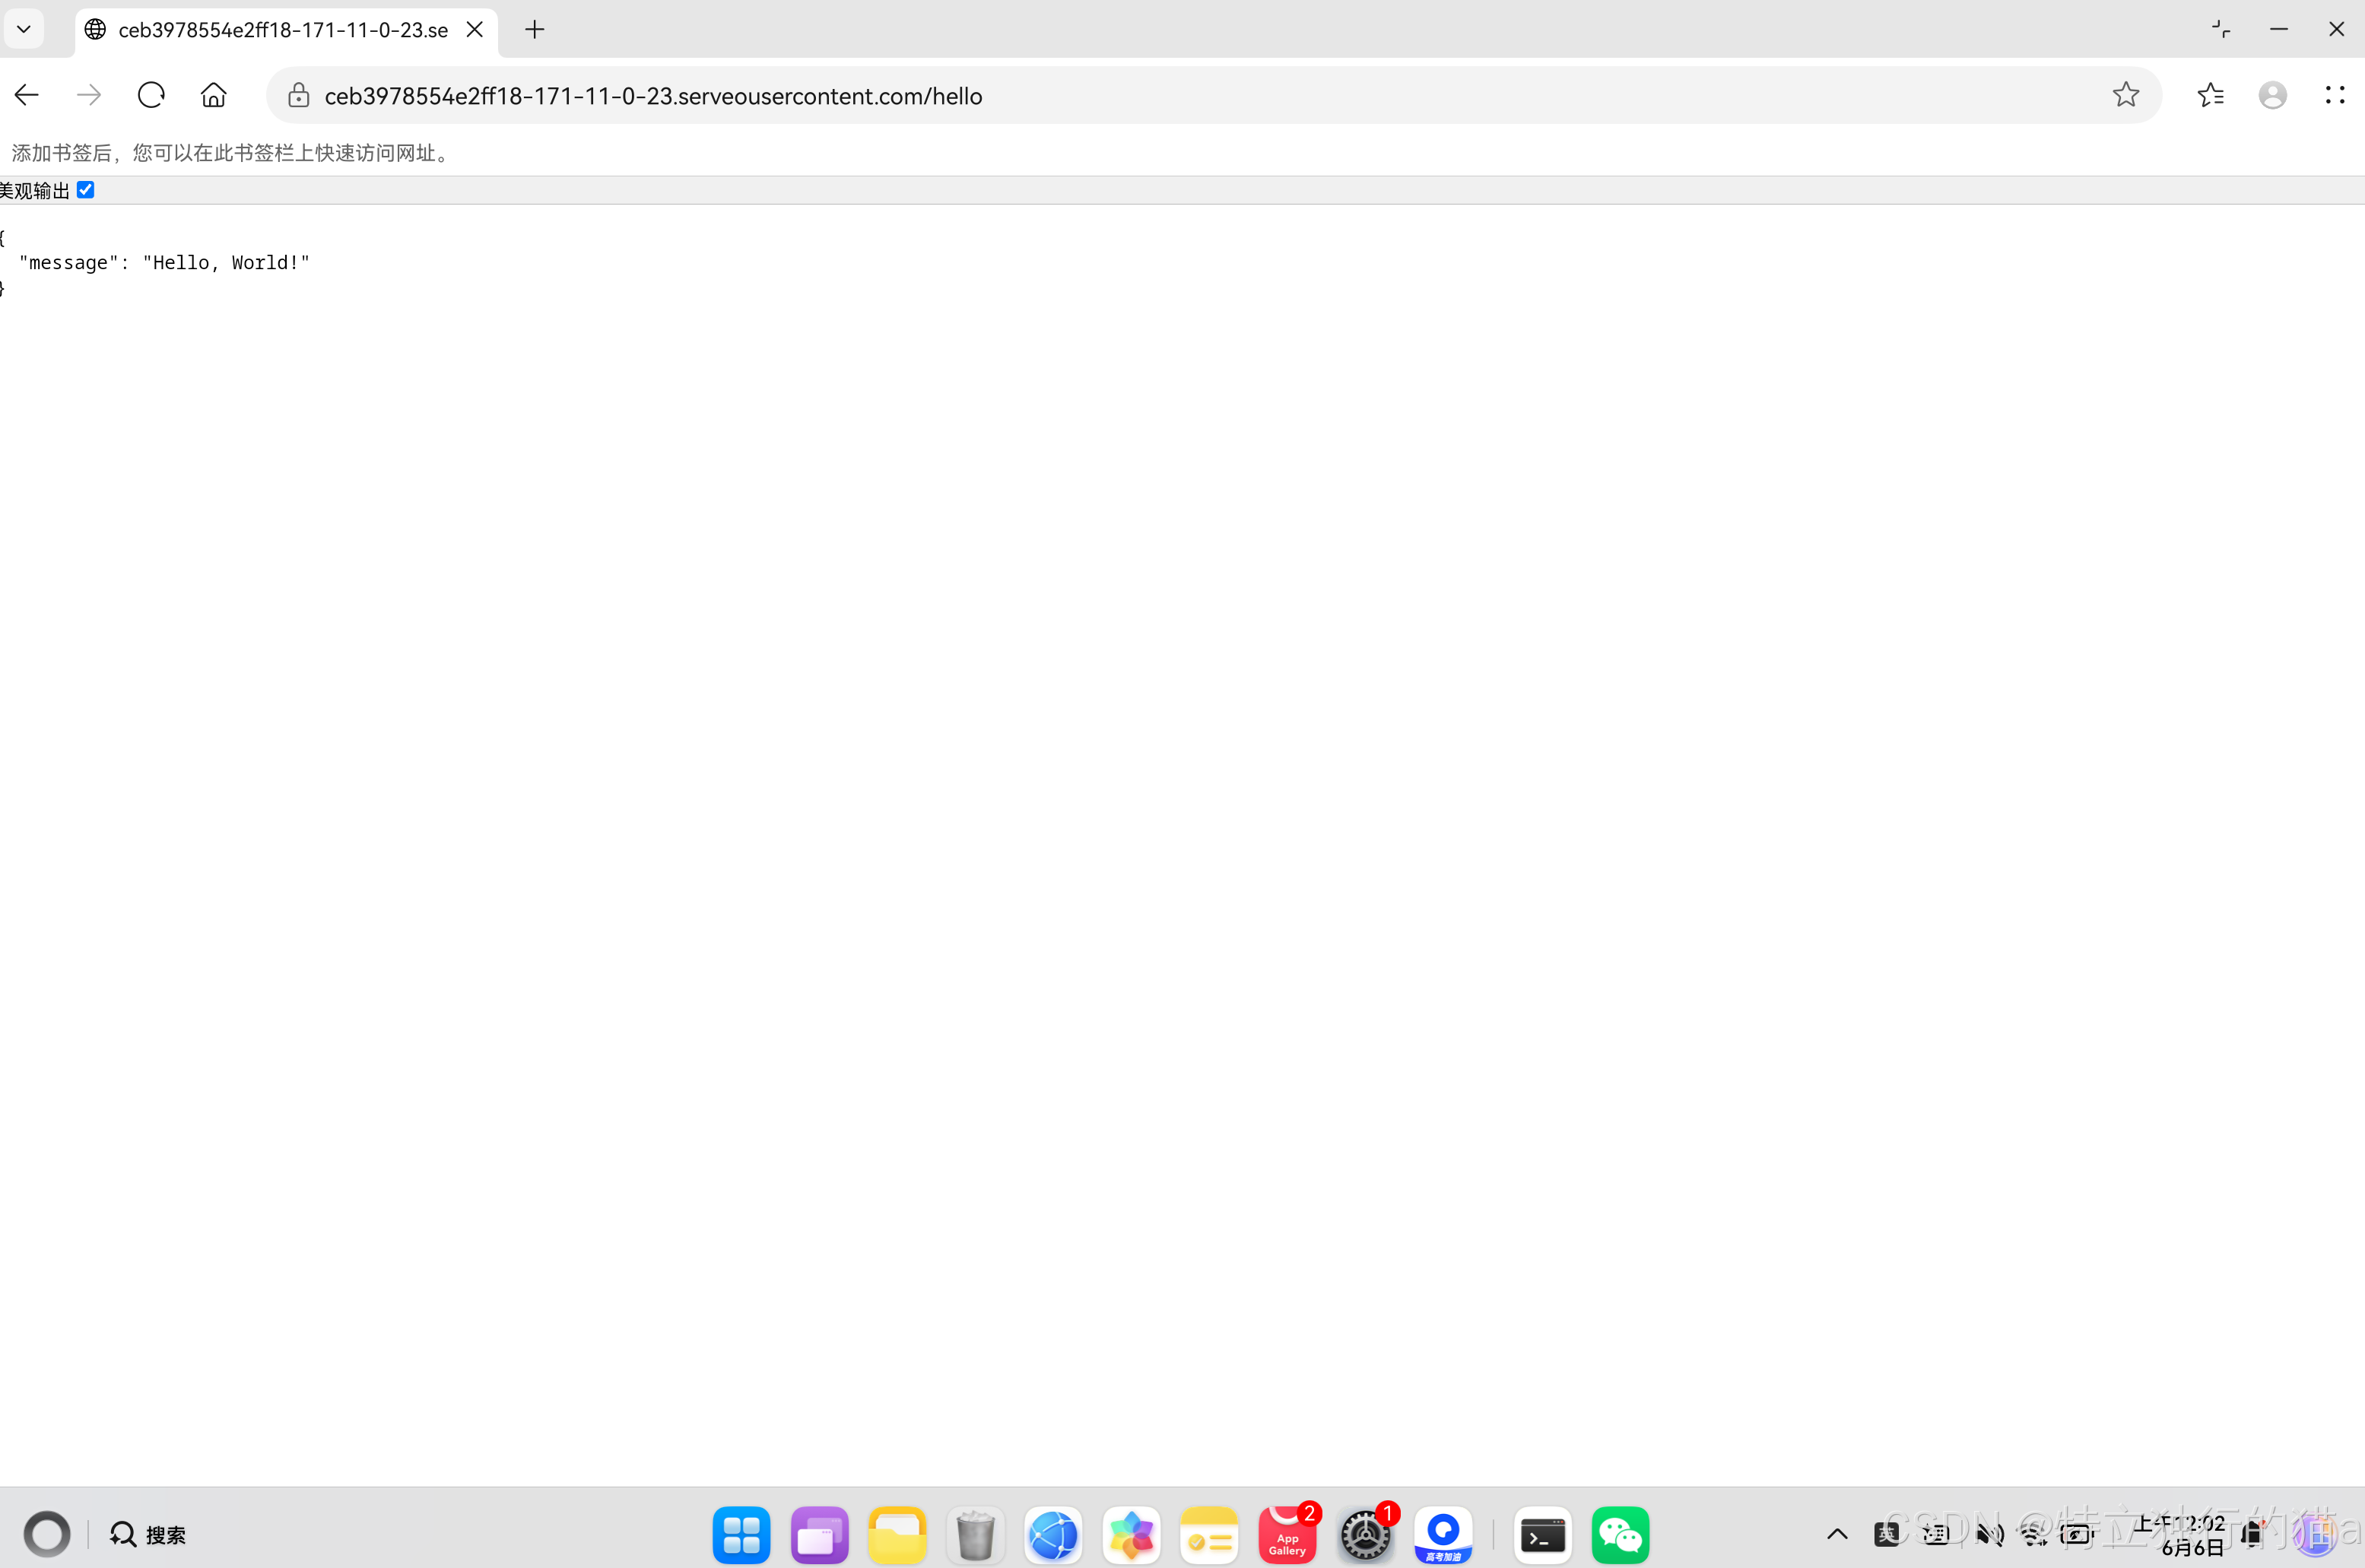Open taskbar 搜索 search
The height and width of the screenshot is (1568, 2365).
pos(148,1534)
